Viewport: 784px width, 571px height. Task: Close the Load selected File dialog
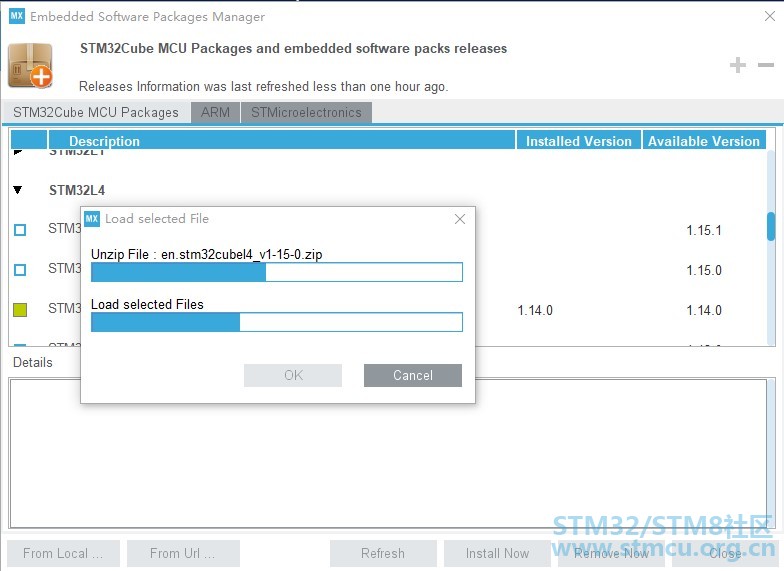pyautogui.click(x=460, y=219)
